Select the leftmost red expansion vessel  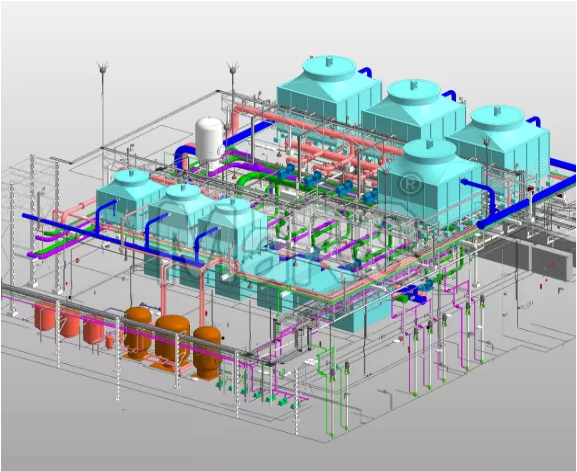point(45,316)
